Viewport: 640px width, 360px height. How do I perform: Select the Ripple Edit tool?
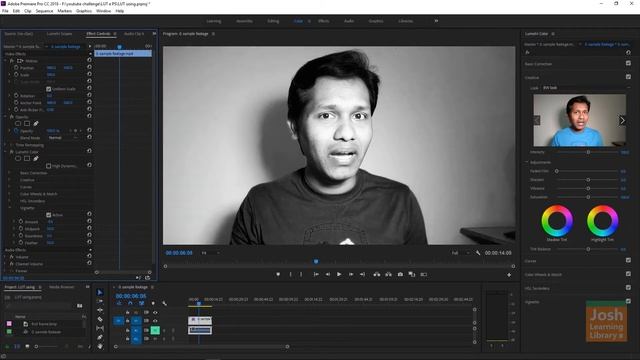[100, 310]
